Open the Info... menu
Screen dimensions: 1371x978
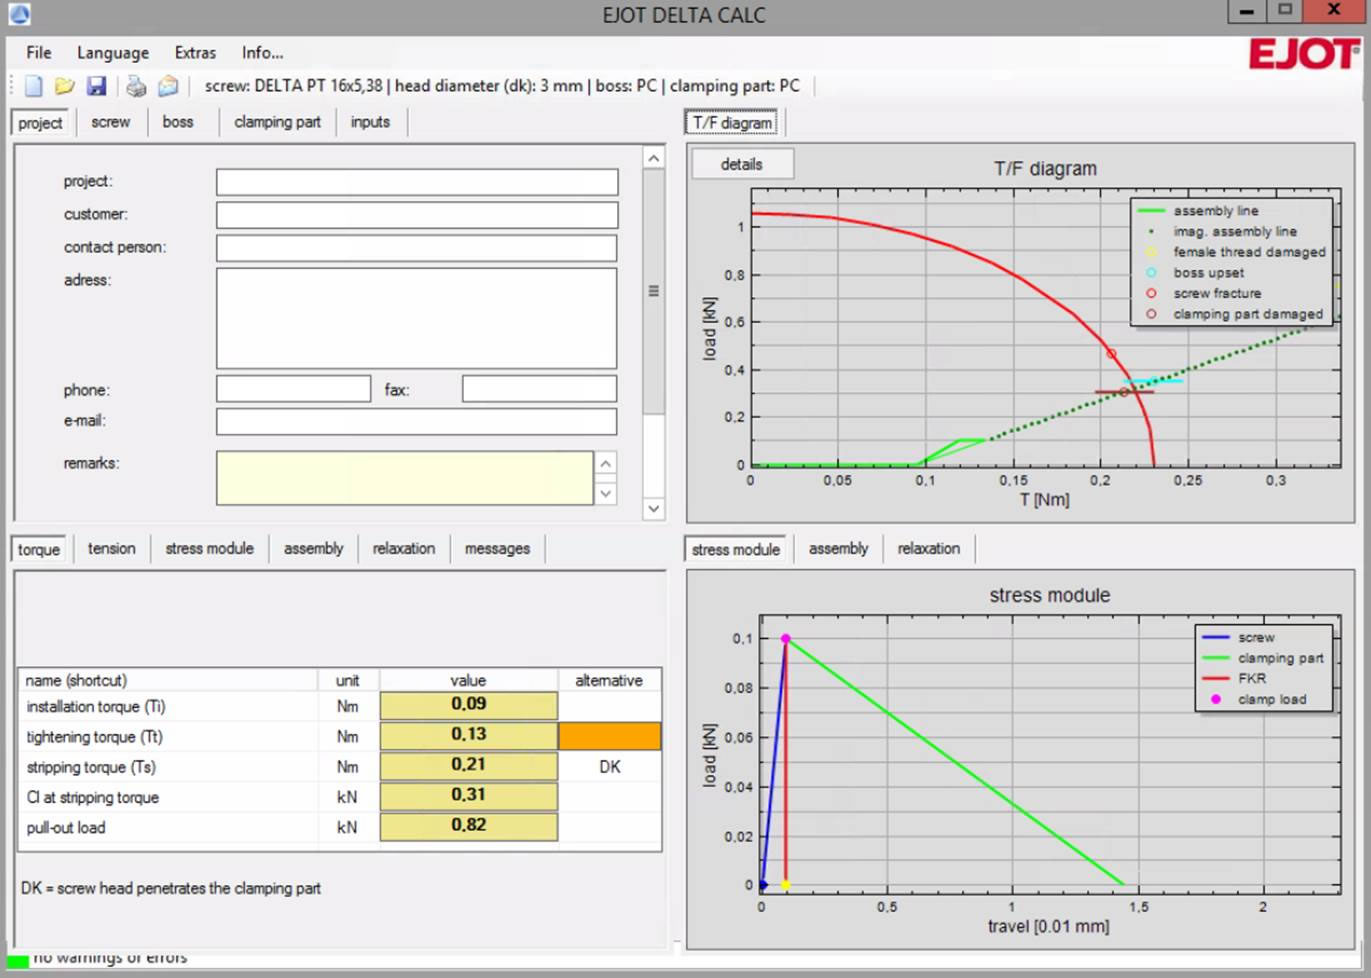(x=262, y=53)
